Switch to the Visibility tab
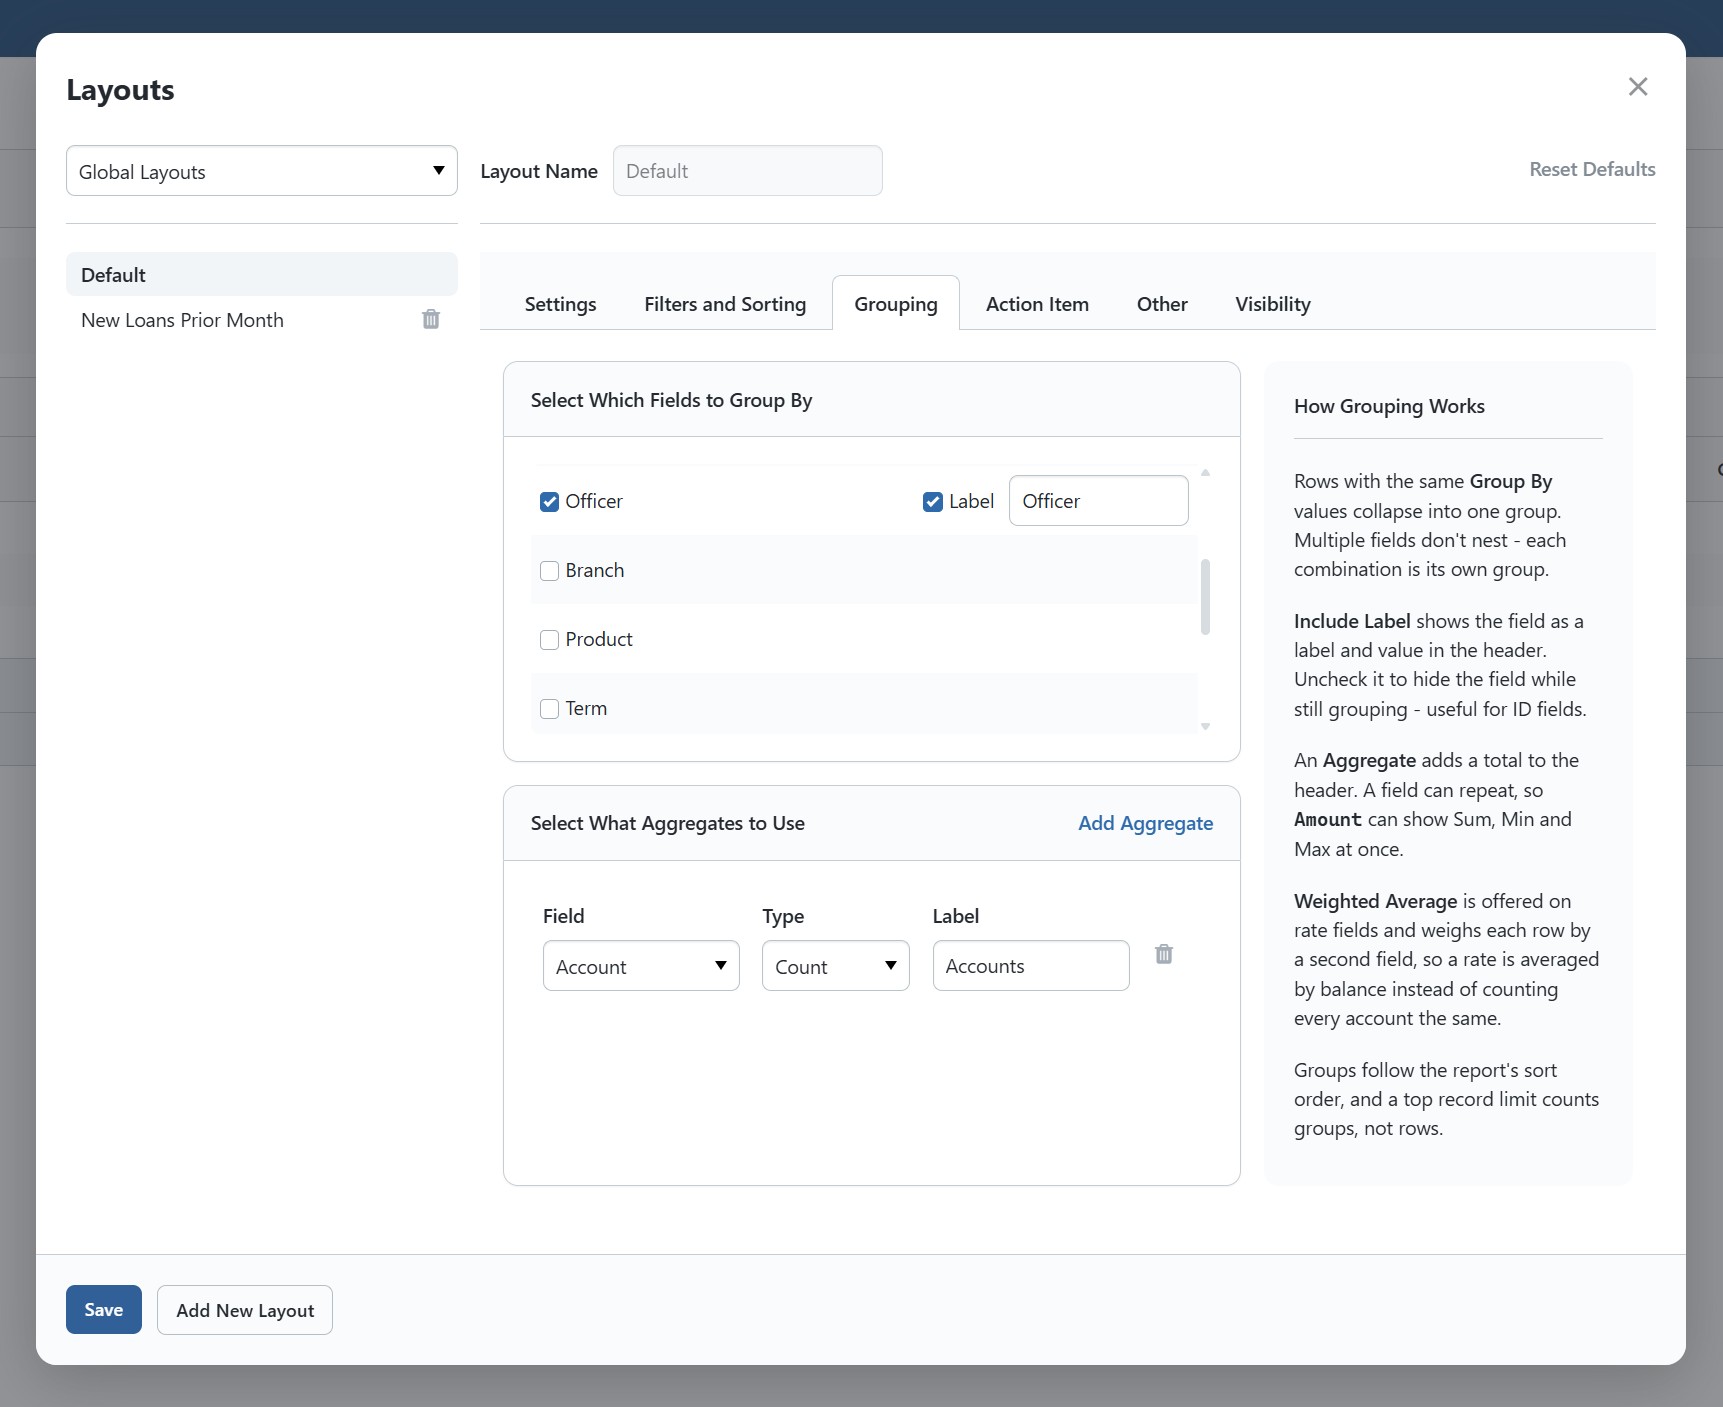This screenshot has height=1407, width=1723. [x=1273, y=304]
